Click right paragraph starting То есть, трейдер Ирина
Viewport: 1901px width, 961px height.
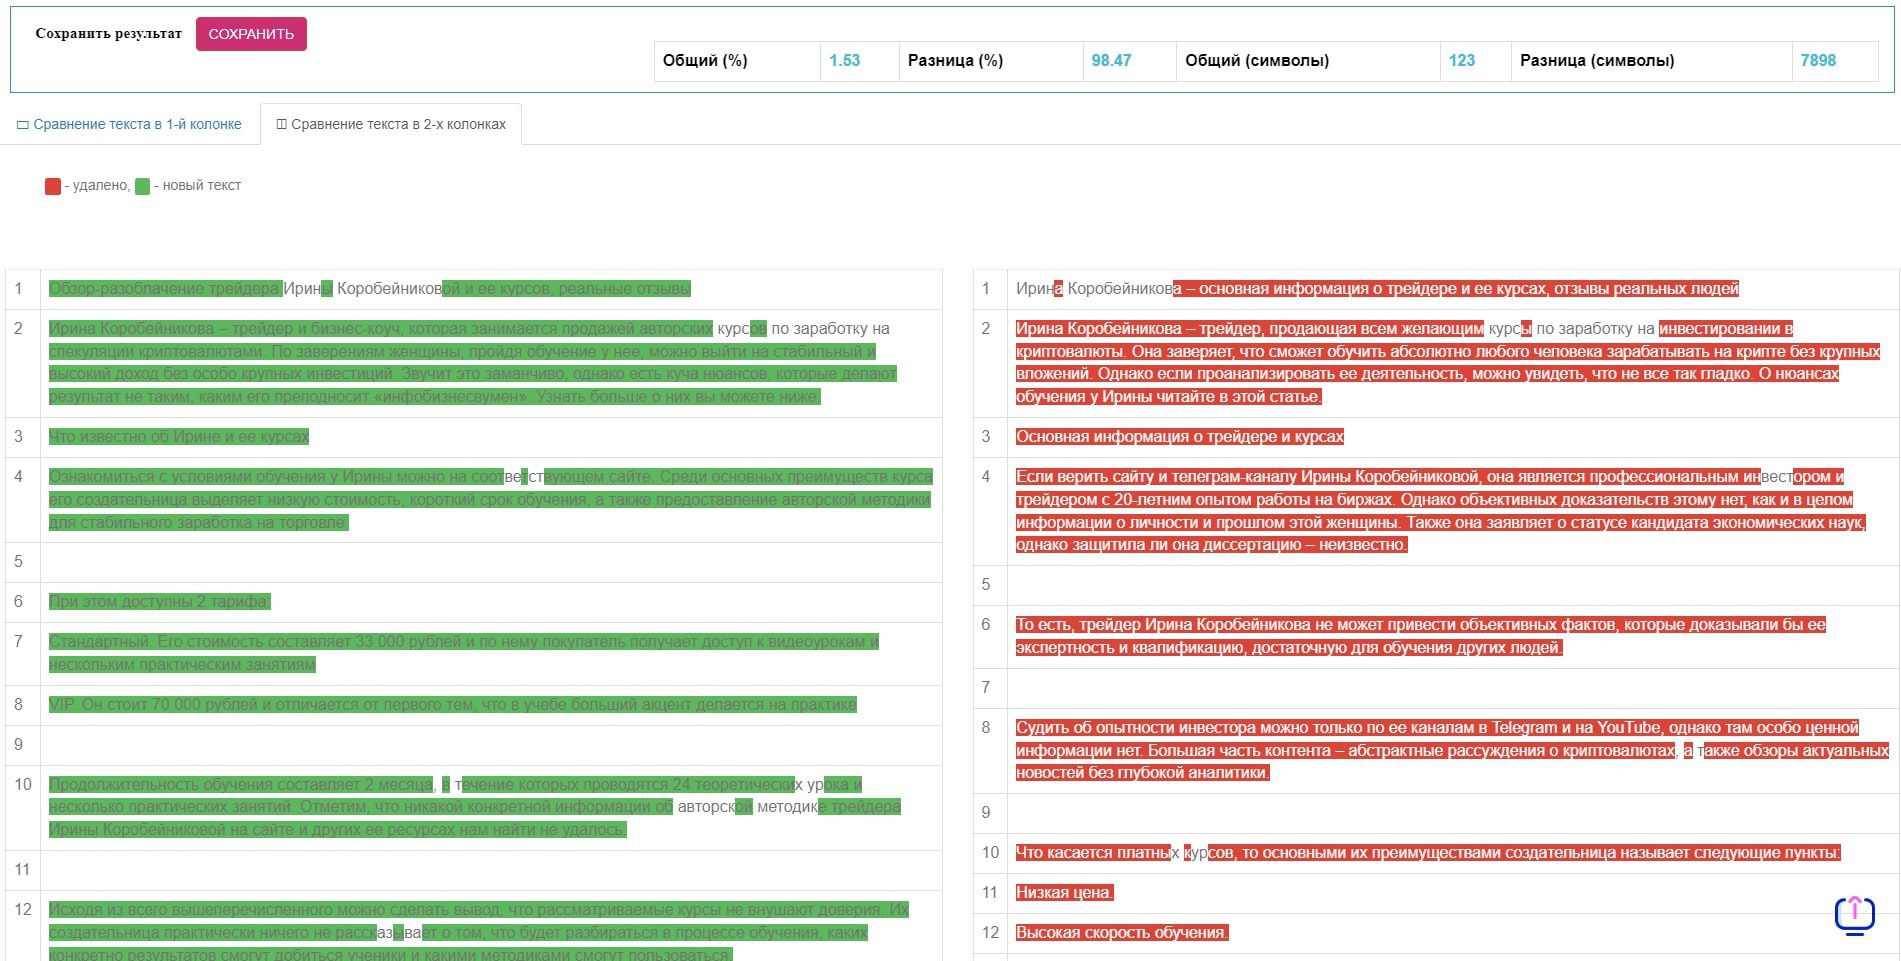coord(1421,636)
